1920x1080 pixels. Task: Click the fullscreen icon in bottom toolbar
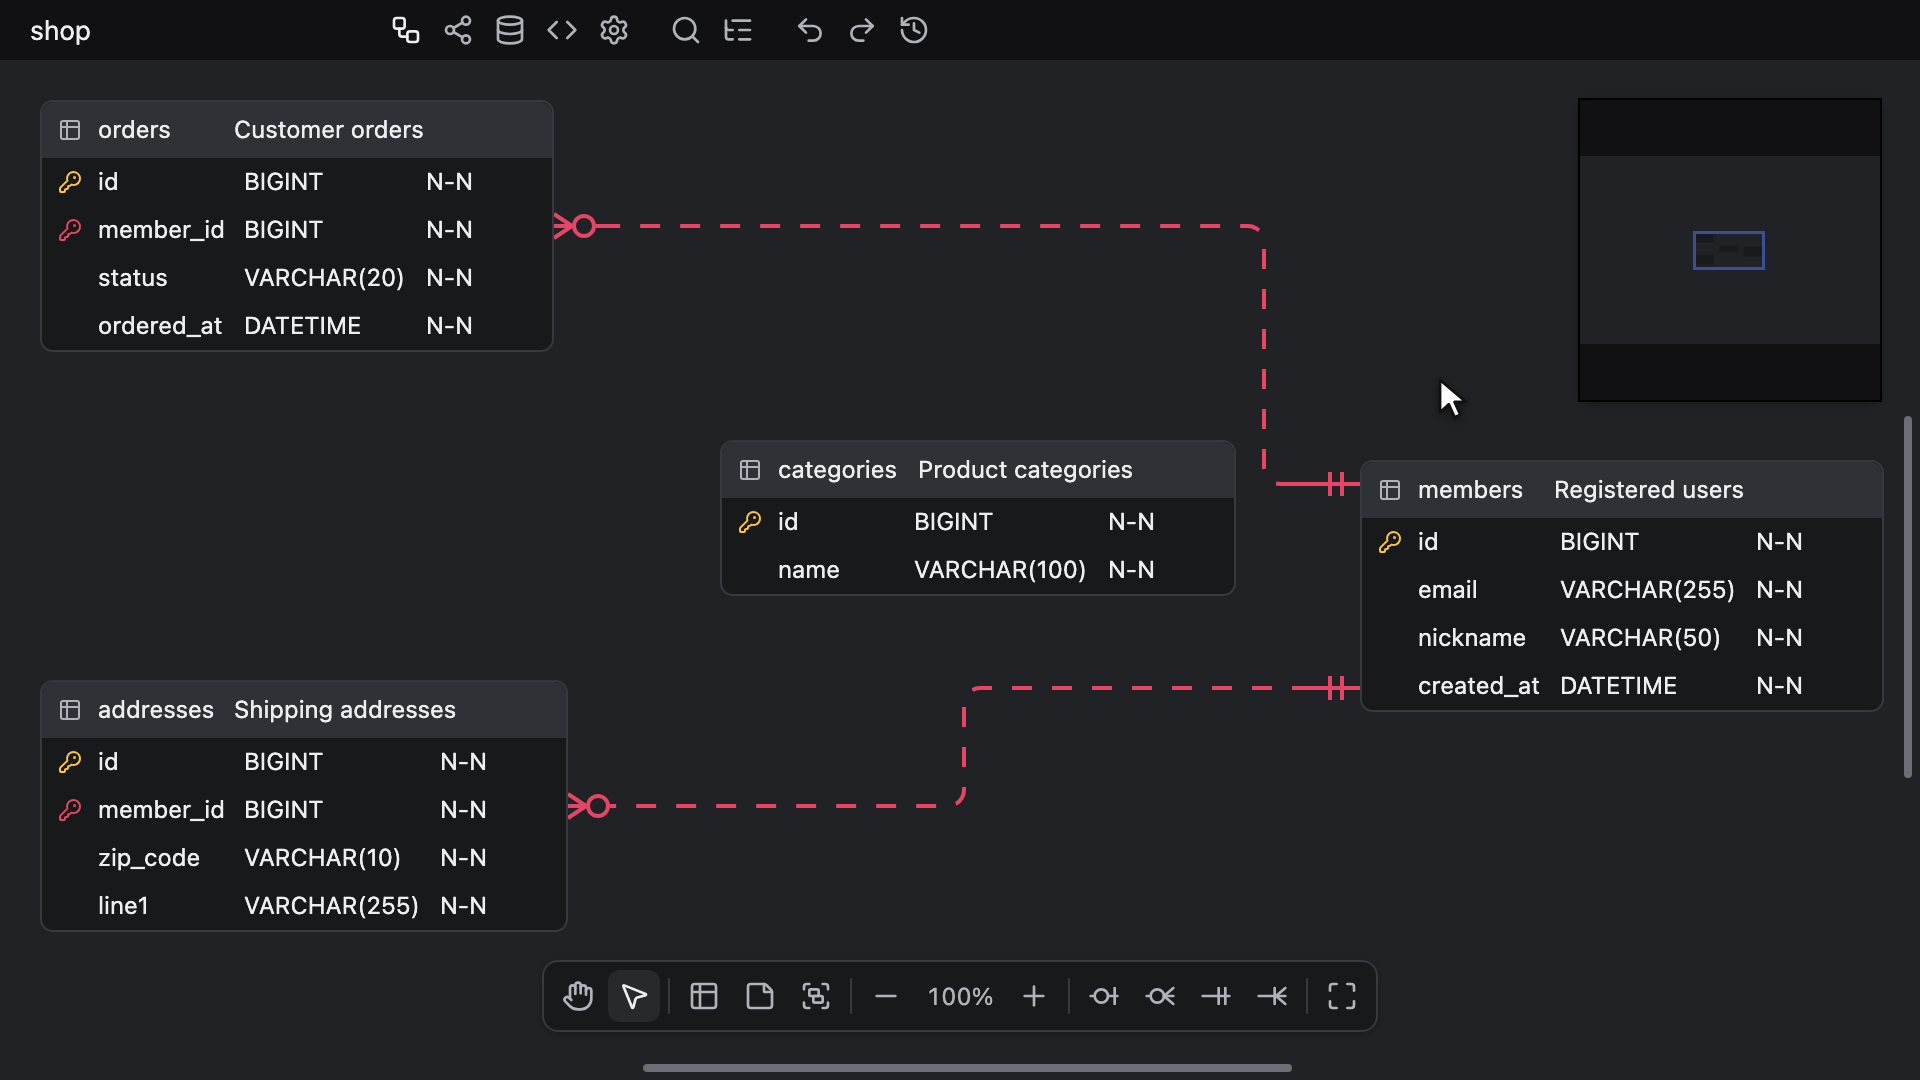click(x=1342, y=996)
